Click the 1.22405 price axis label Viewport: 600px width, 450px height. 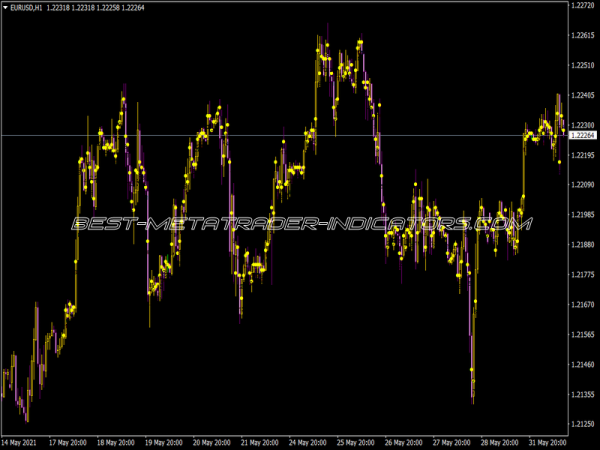[581, 96]
